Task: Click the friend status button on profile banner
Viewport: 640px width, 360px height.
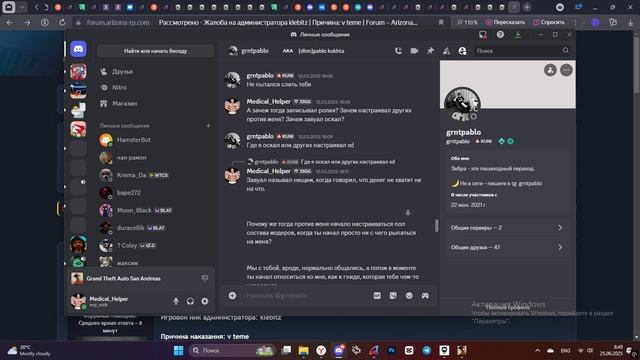Action: click(x=550, y=70)
